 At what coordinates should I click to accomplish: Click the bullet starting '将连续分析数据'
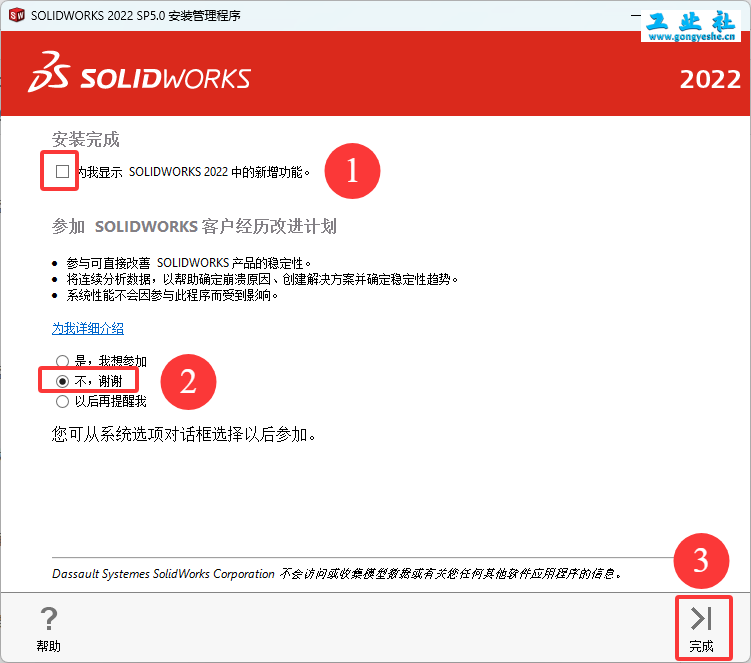click(262, 279)
